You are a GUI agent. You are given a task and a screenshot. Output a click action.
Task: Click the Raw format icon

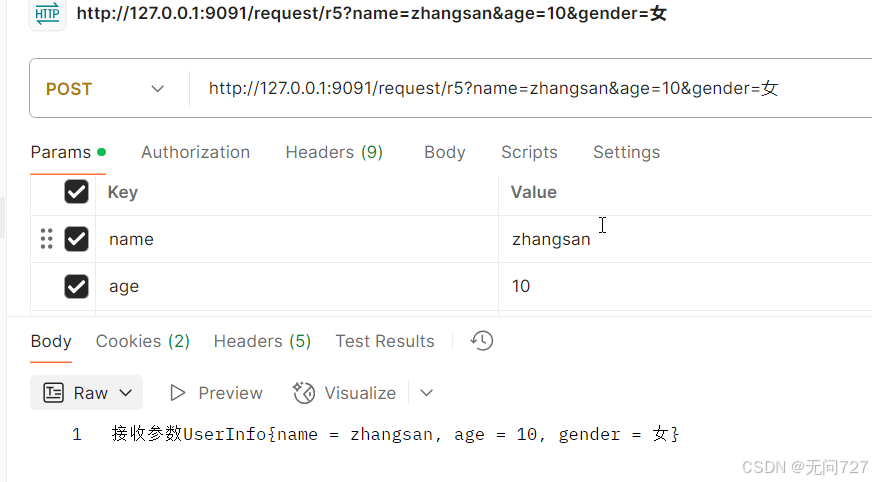point(53,393)
